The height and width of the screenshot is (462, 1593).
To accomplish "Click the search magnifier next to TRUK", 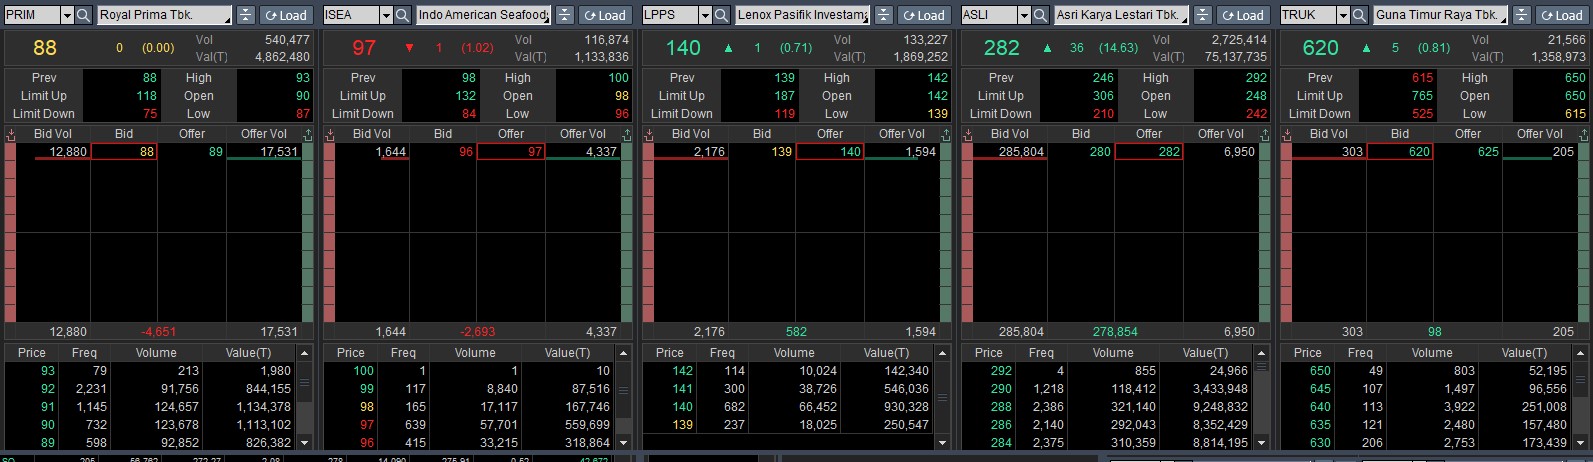I will [x=1359, y=15].
